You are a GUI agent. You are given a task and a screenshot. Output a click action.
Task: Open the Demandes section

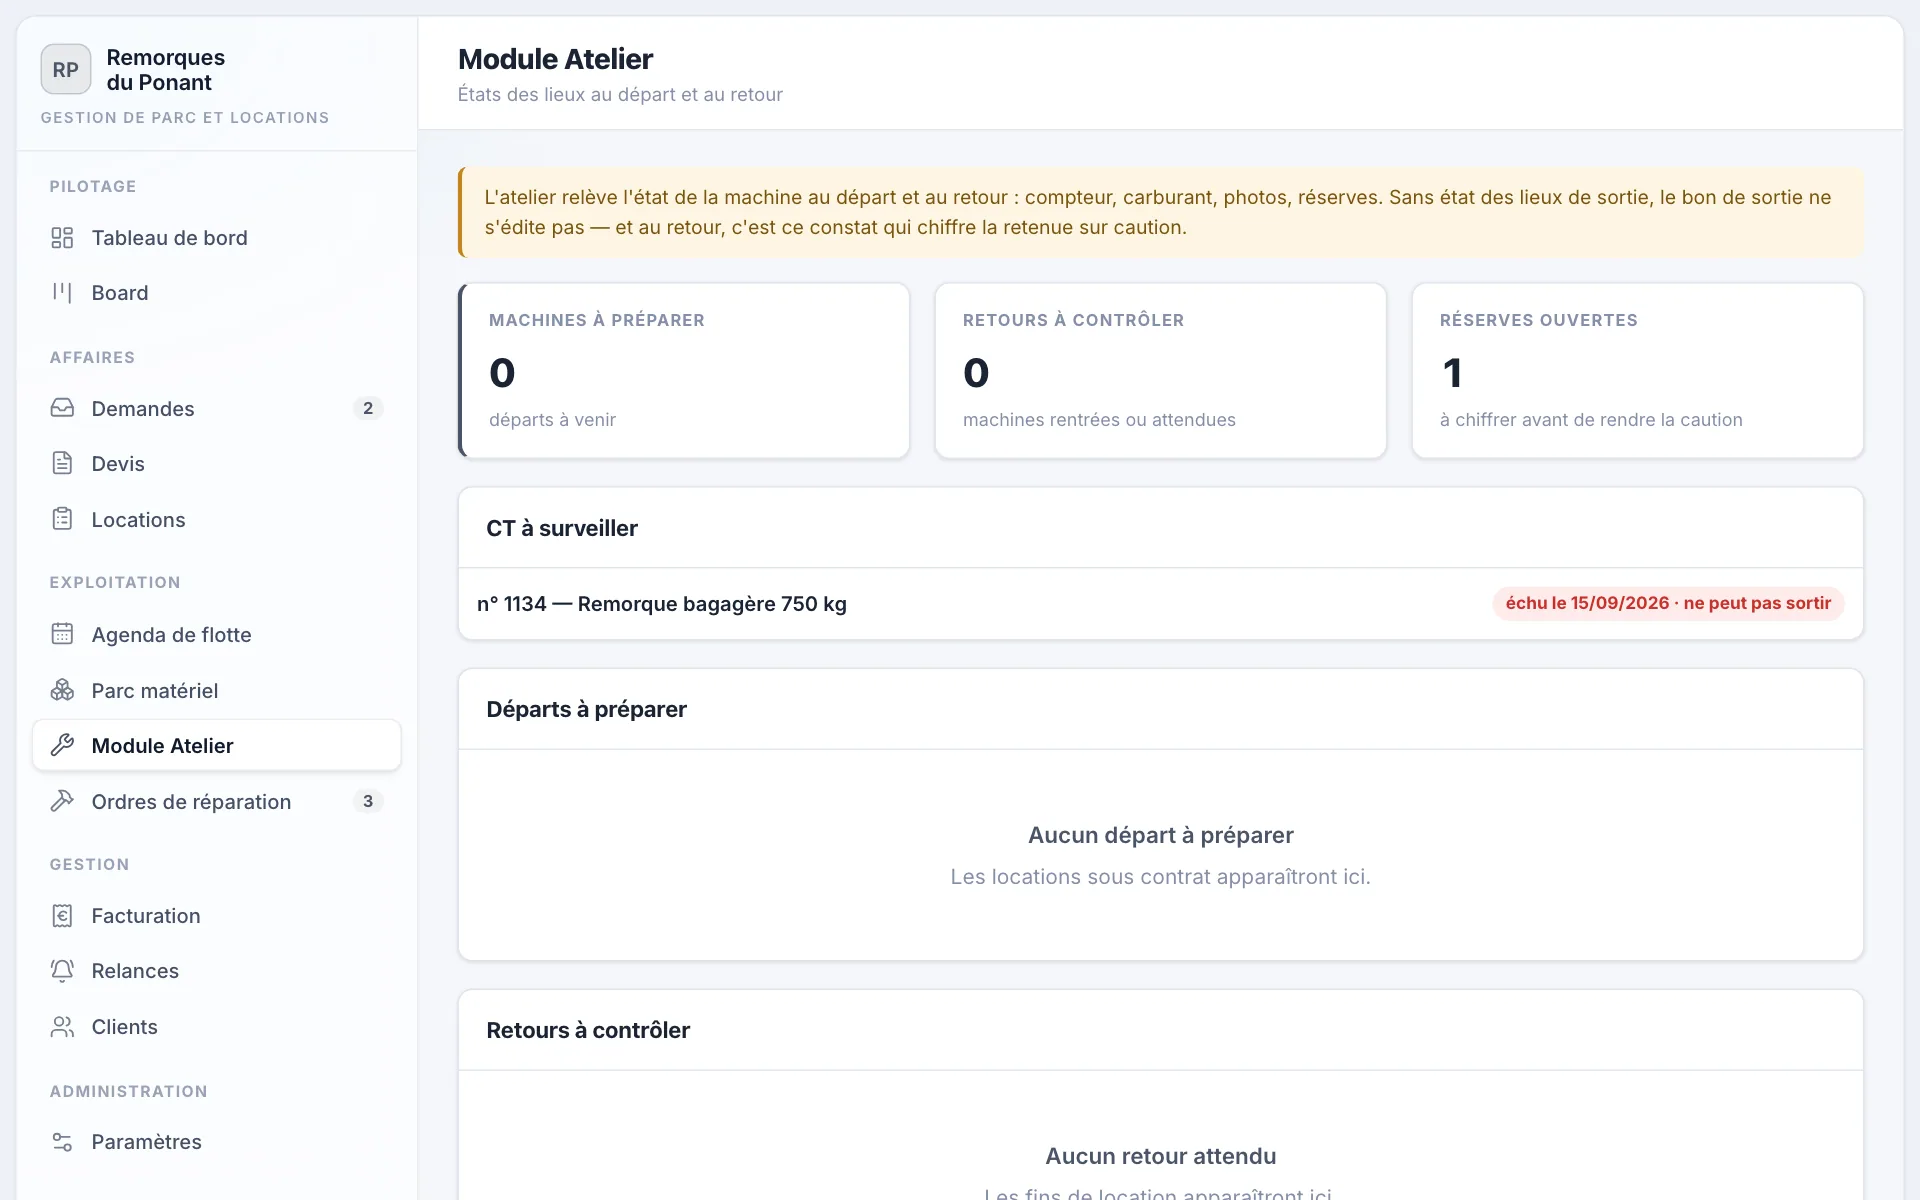217,408
